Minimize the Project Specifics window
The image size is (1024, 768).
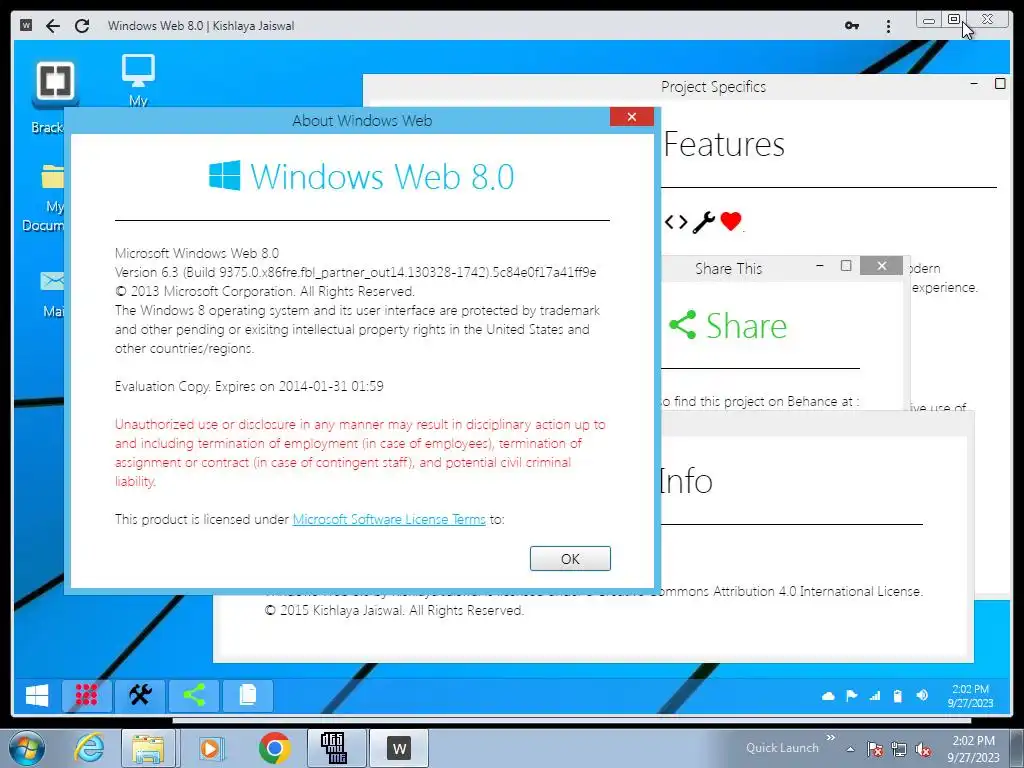click(x=974, y=84)
